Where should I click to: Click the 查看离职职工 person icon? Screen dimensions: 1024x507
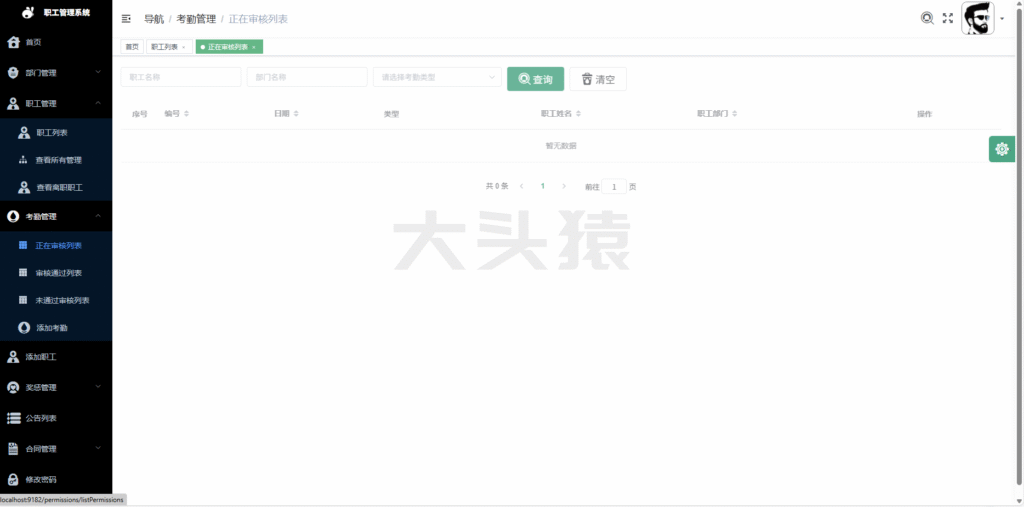[24, 188]
